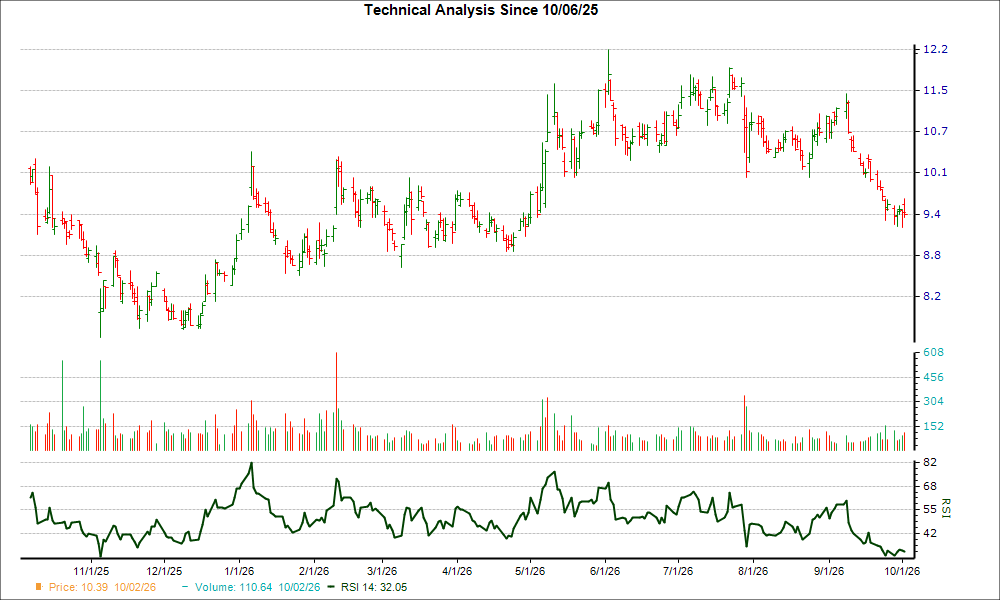Click the 11/1/25 date label
Viewport: 1000px width, 600px height.
point(91,571)
